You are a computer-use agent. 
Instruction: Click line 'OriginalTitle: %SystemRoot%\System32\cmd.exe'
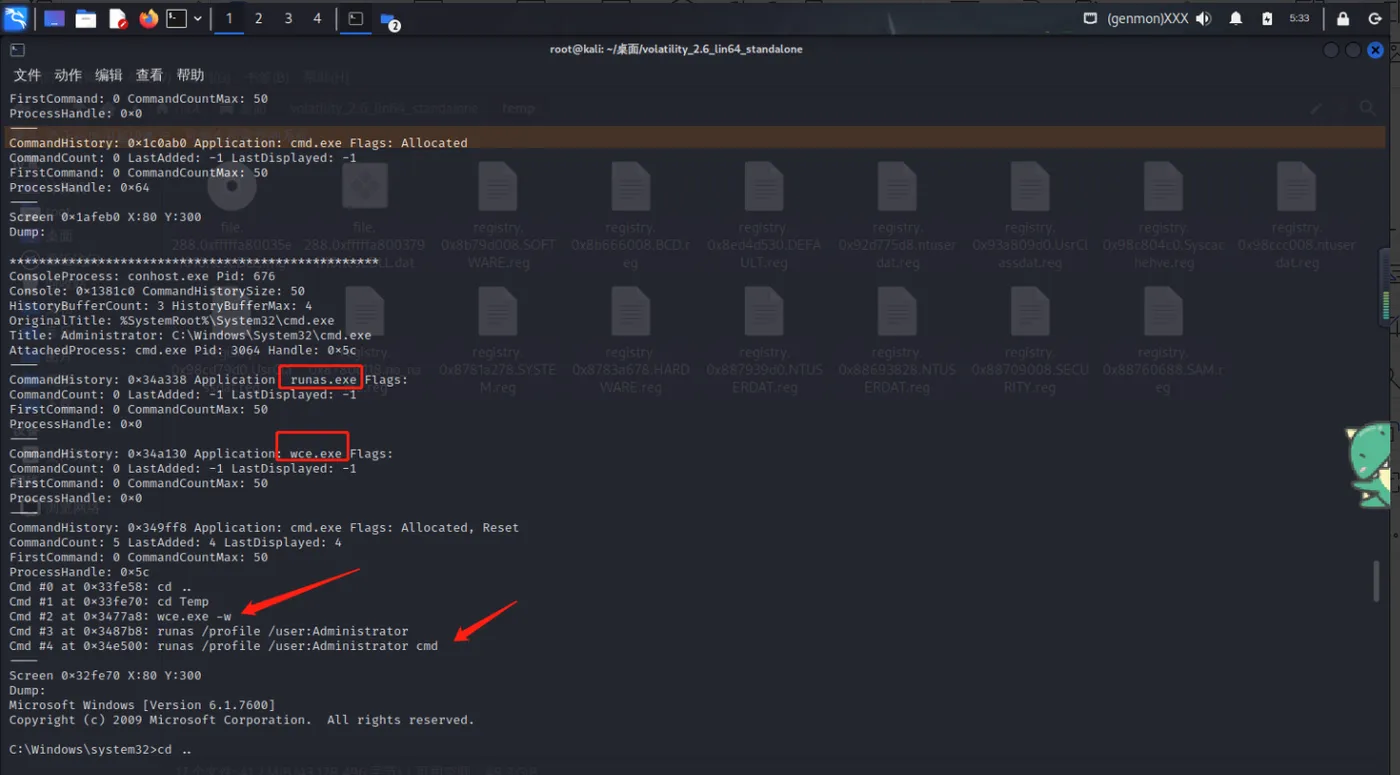(172, 321)
